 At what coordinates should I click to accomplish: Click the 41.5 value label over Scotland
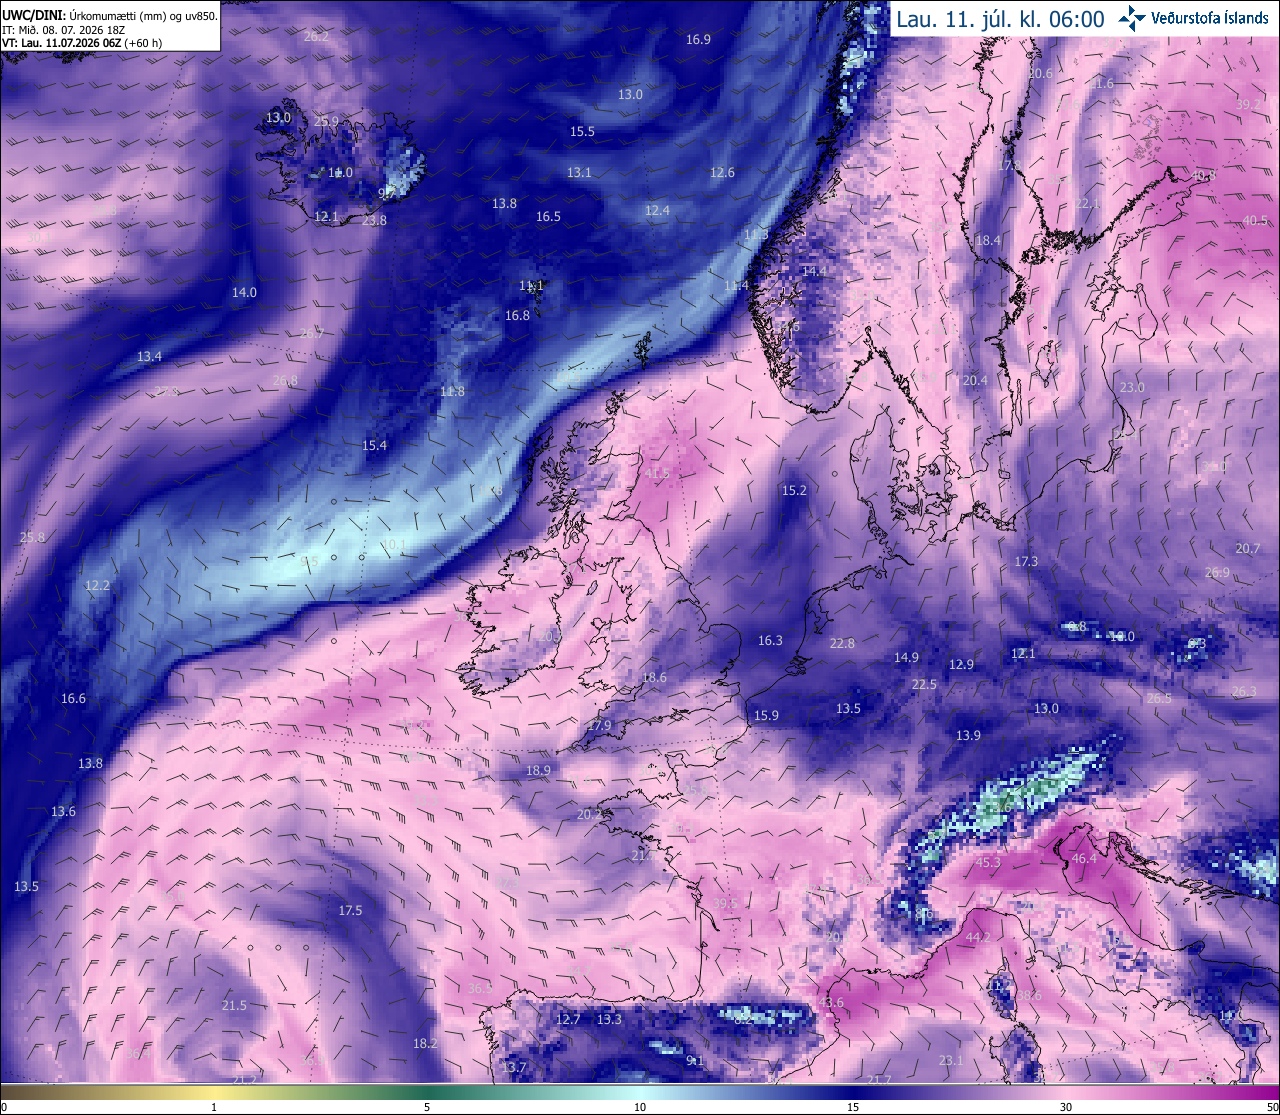coord(657,474)
